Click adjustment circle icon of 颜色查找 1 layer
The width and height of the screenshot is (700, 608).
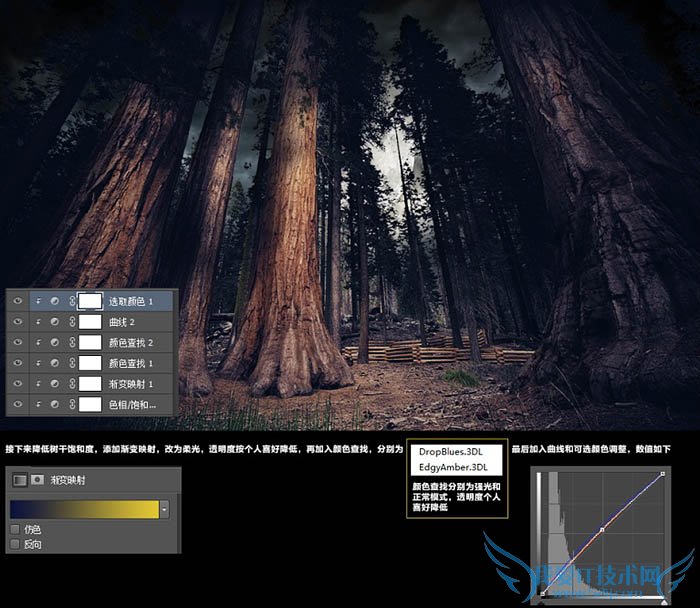54,363
